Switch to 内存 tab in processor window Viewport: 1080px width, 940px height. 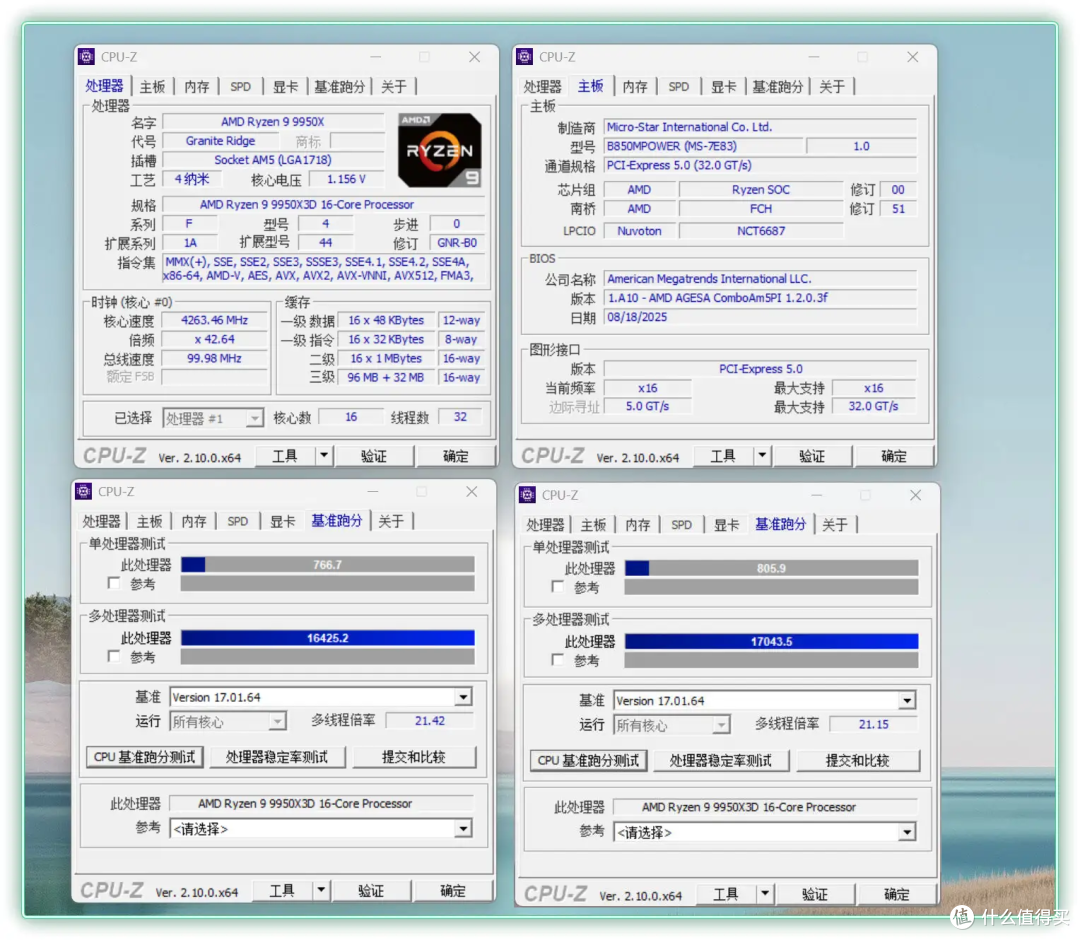coord(196,87)
